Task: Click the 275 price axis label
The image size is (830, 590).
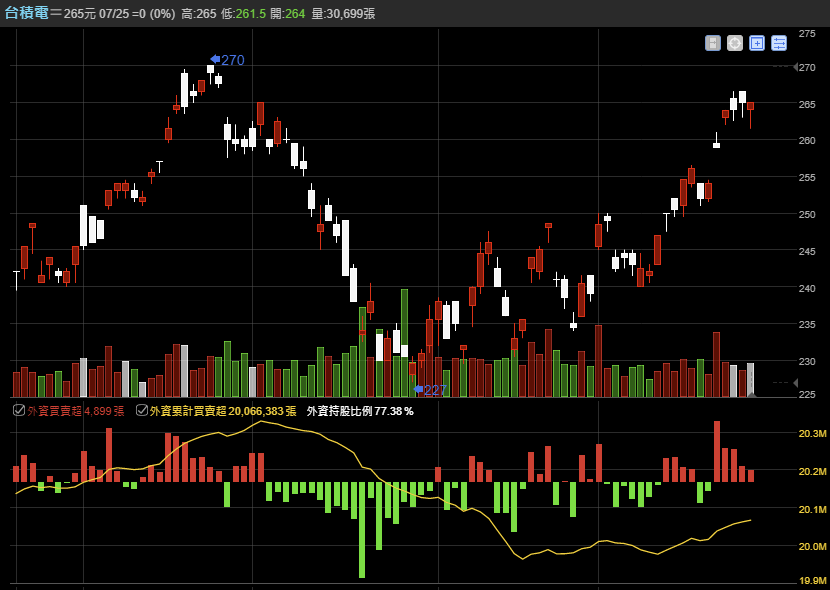Action: [x=807, y=33]
